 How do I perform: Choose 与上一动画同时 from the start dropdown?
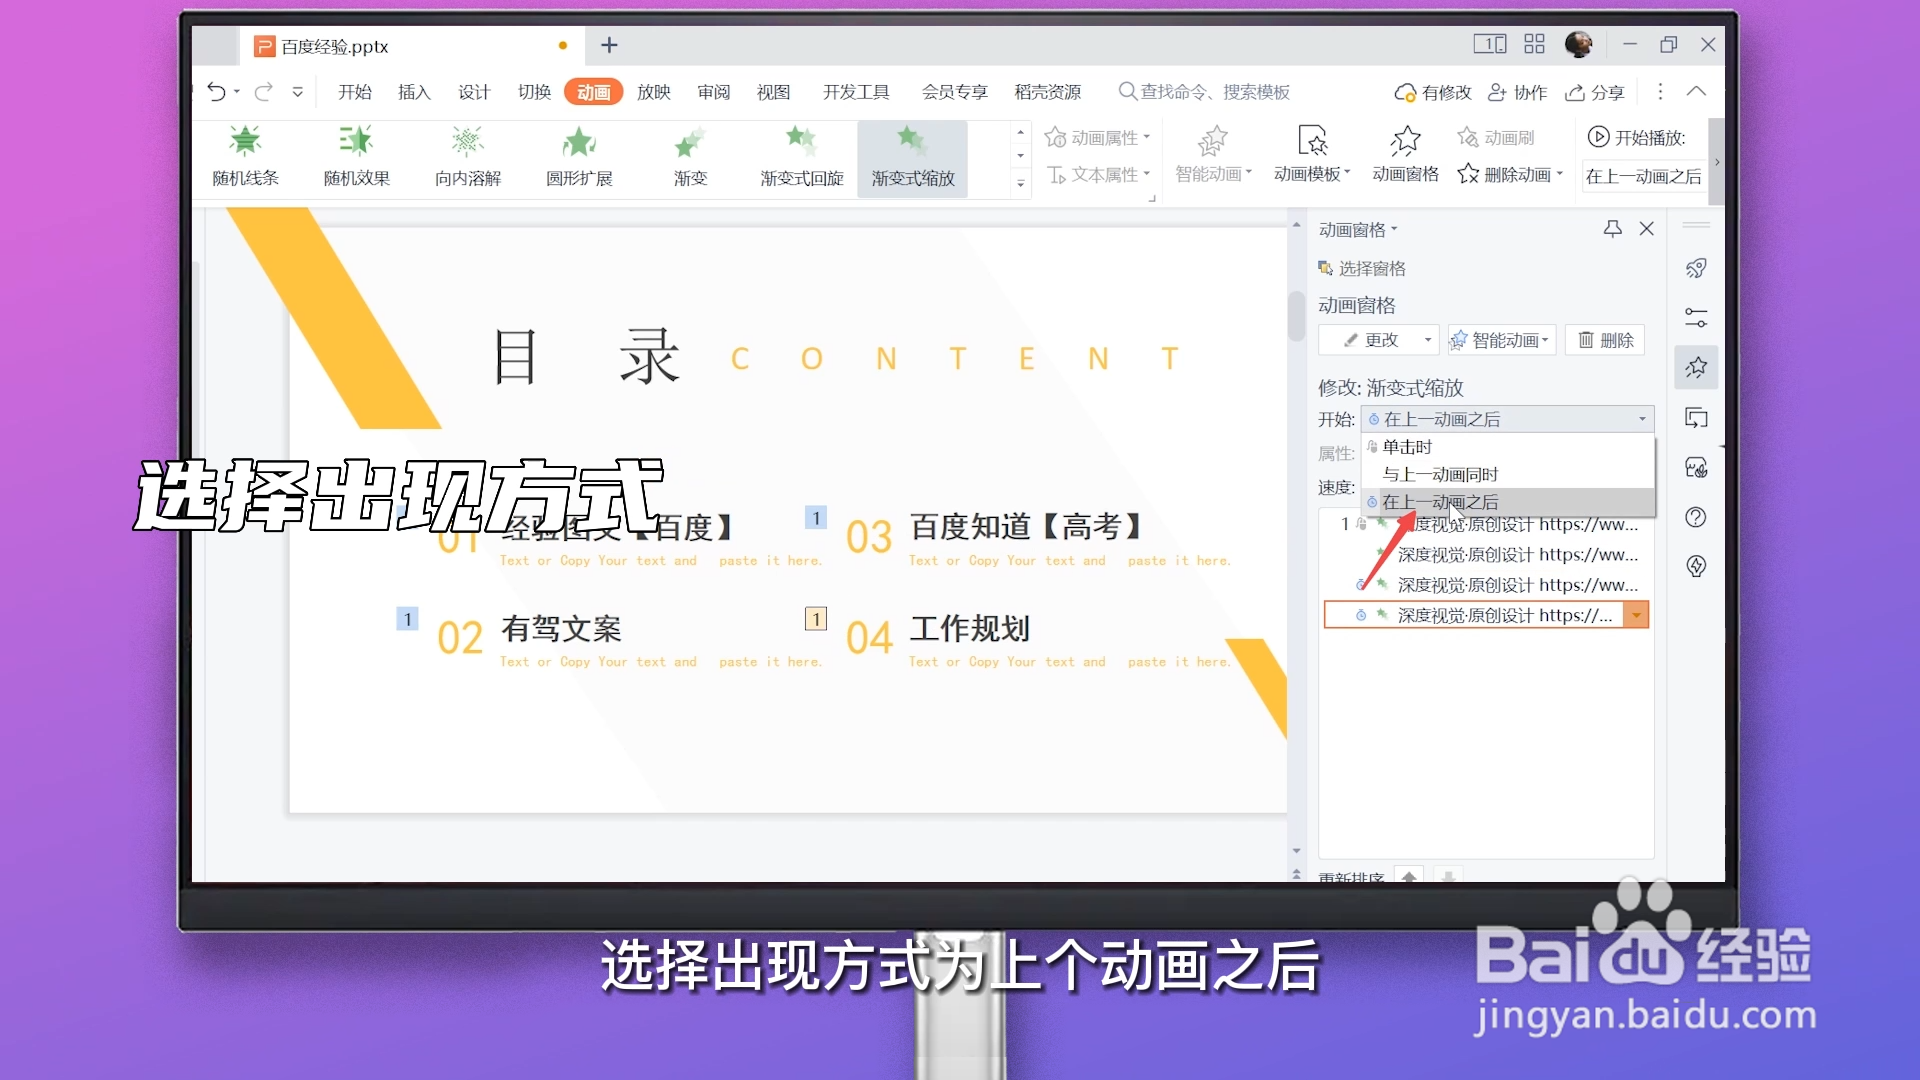[x=1508, y=474]
